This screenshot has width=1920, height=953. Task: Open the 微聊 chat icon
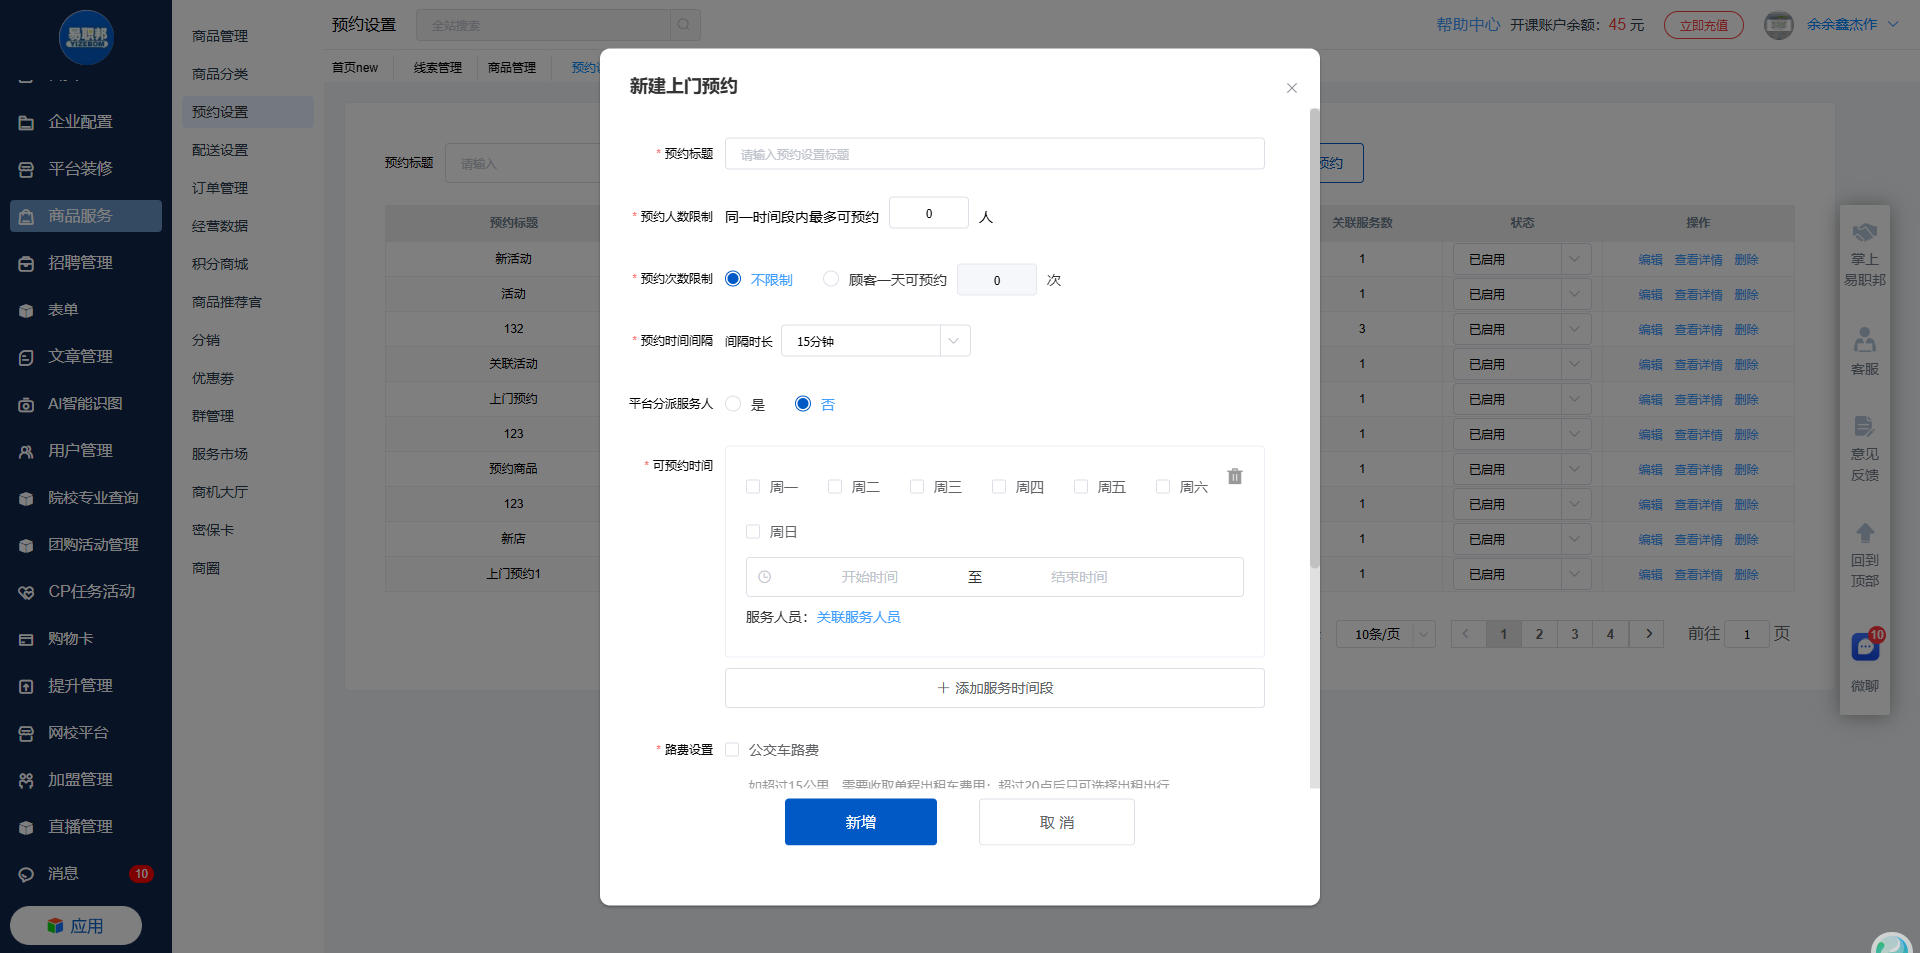[1865, 648]
